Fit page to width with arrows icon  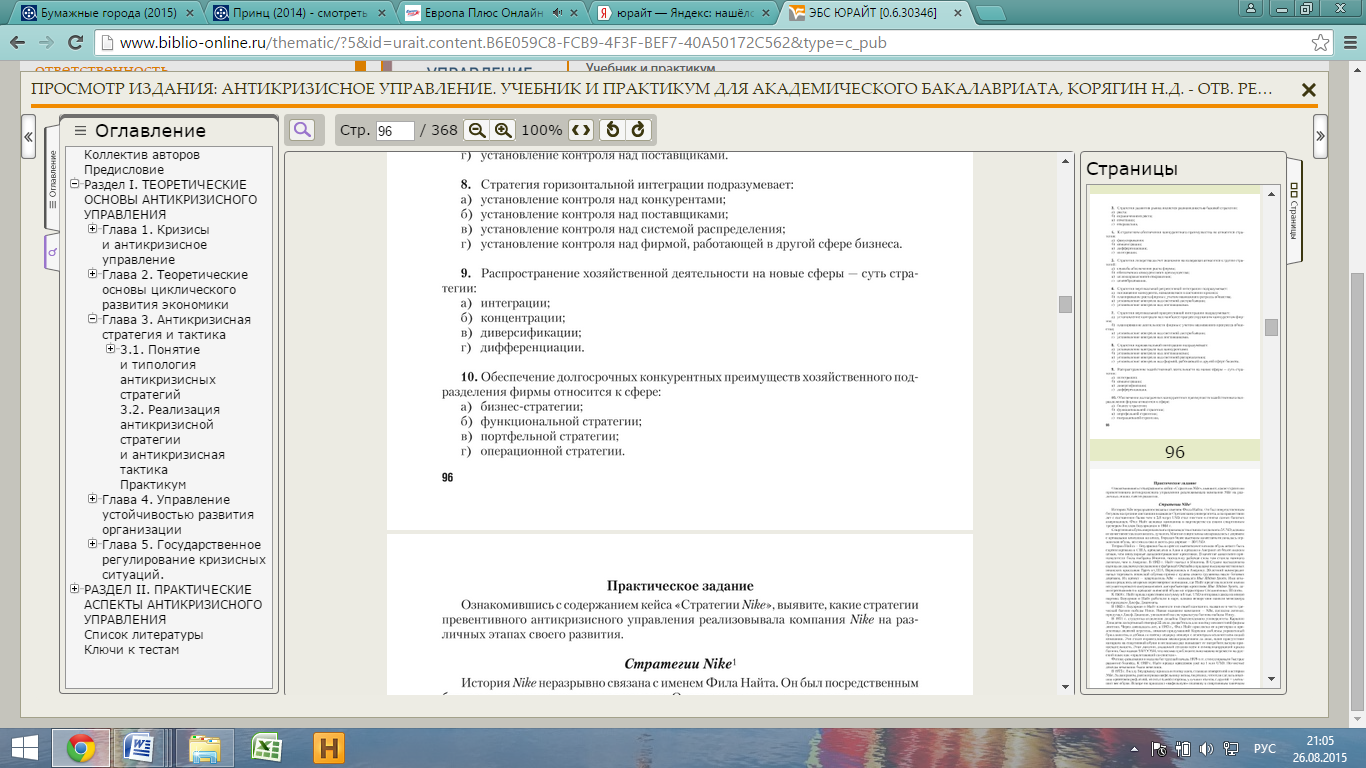(x=581, y=130)
